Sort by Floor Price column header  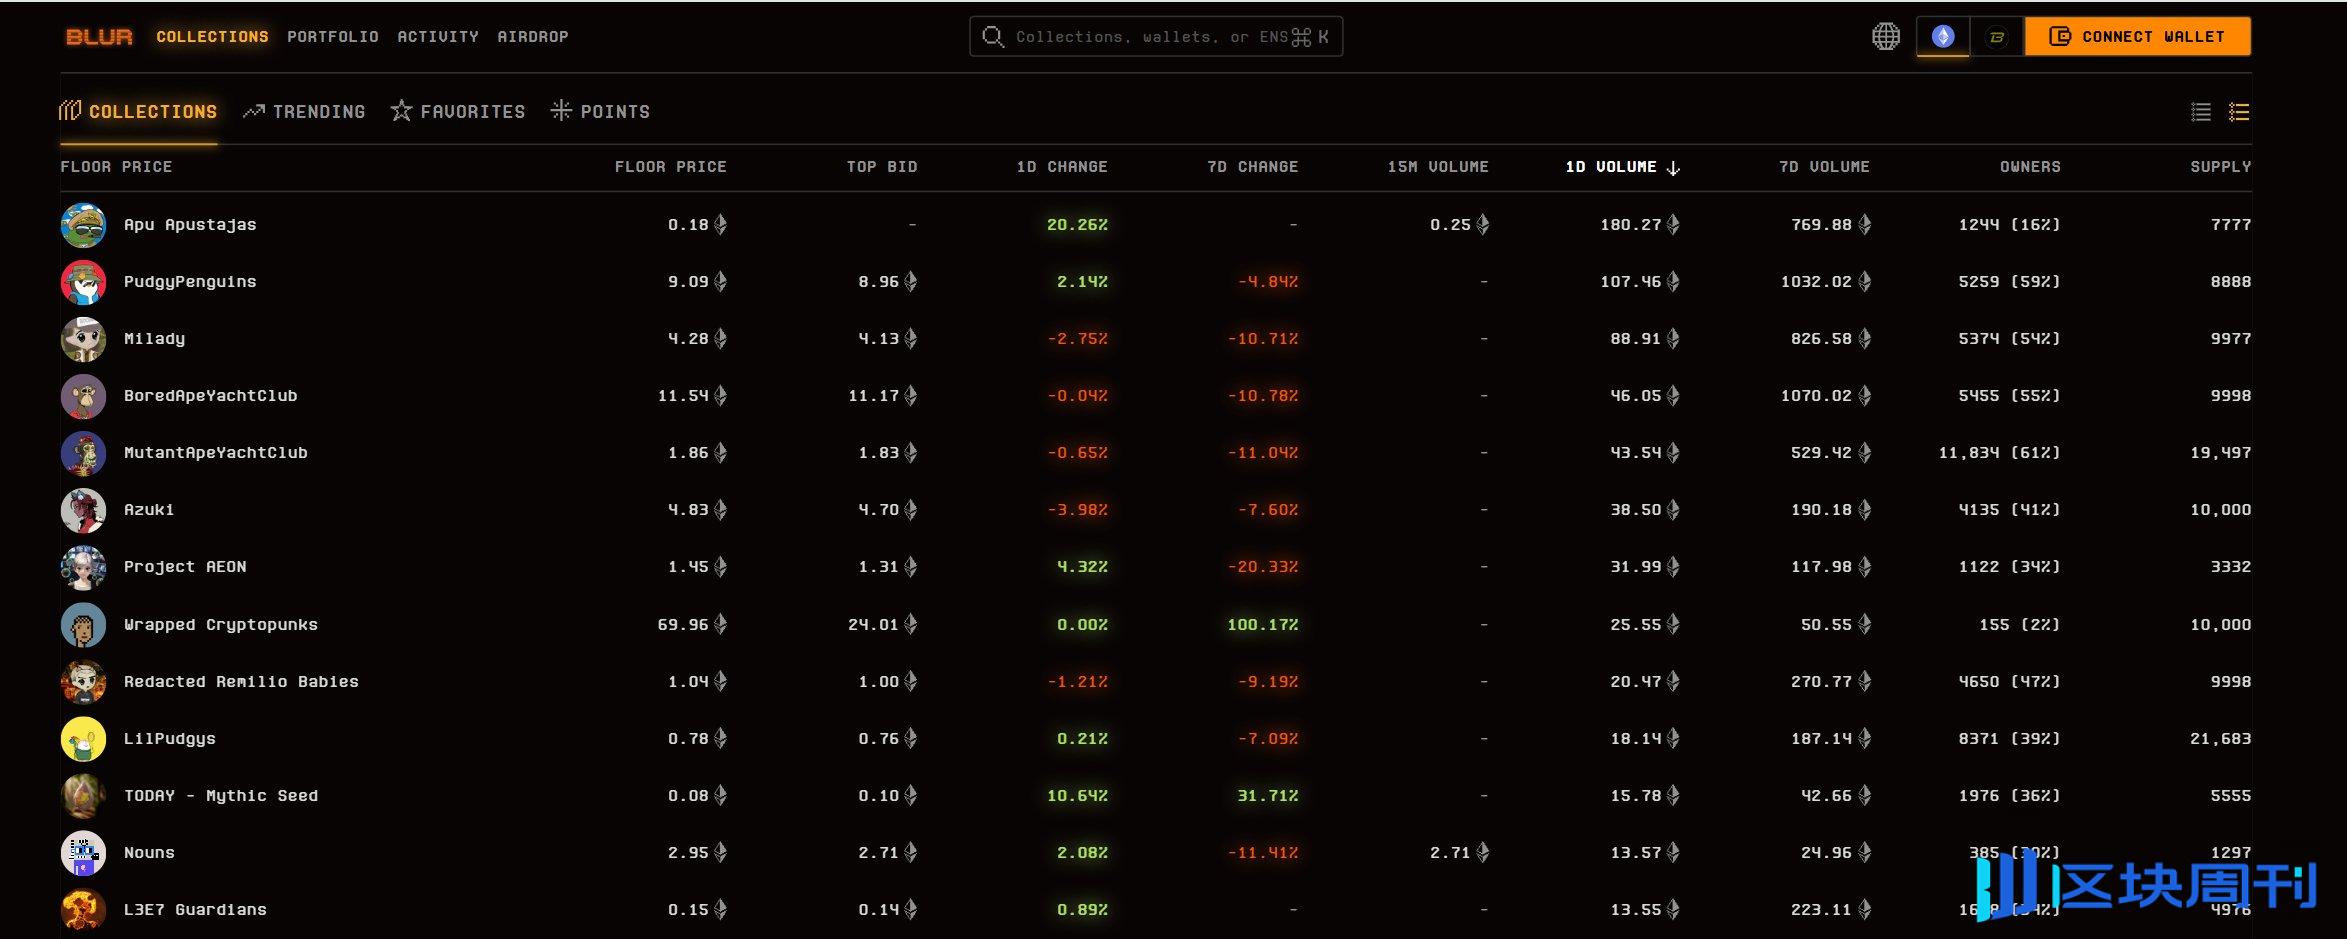pyautogui.click(x=670, y=167)
